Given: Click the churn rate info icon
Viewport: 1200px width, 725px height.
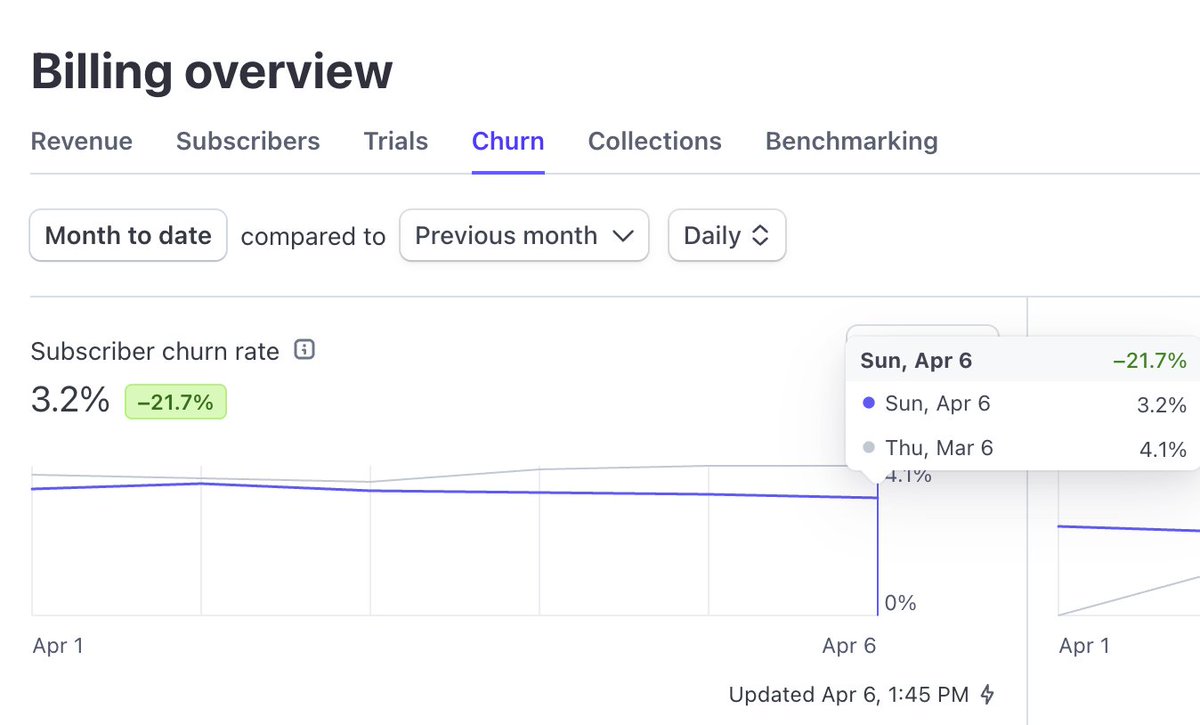Looking at the screenshot, I should pyautogui.click(x=306, y=350).
